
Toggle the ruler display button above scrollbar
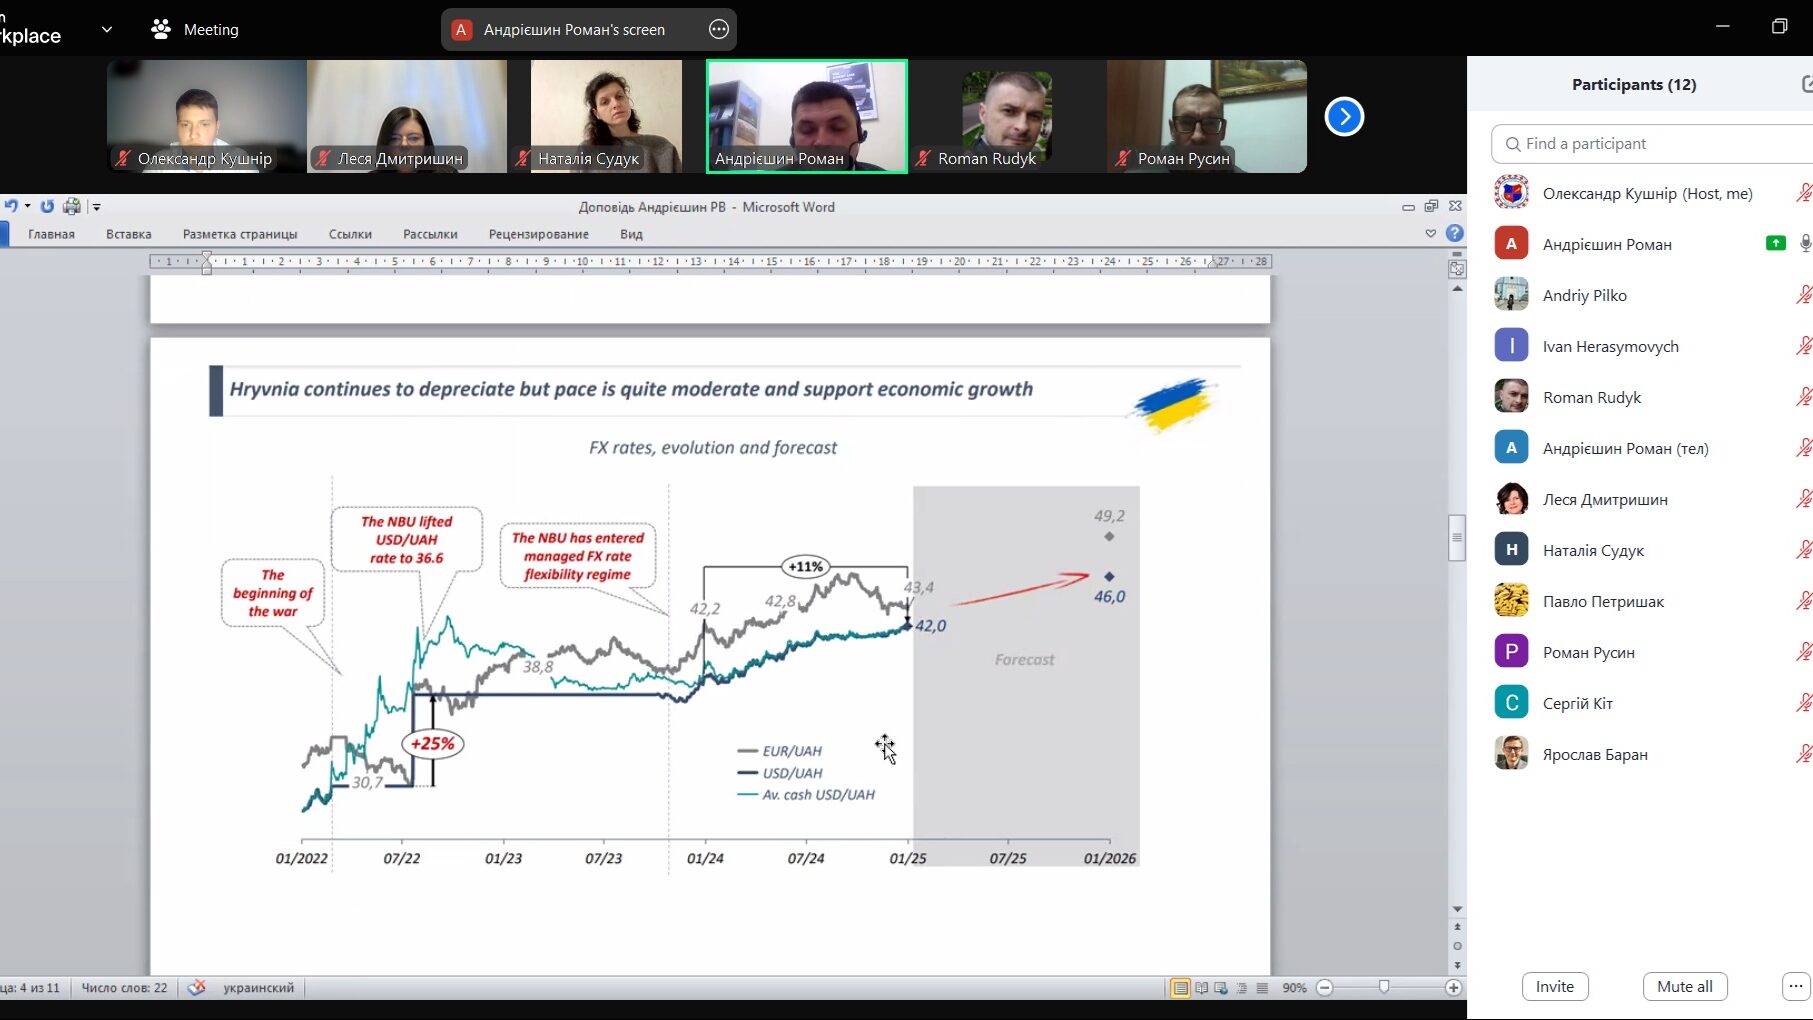[1457, 268]
